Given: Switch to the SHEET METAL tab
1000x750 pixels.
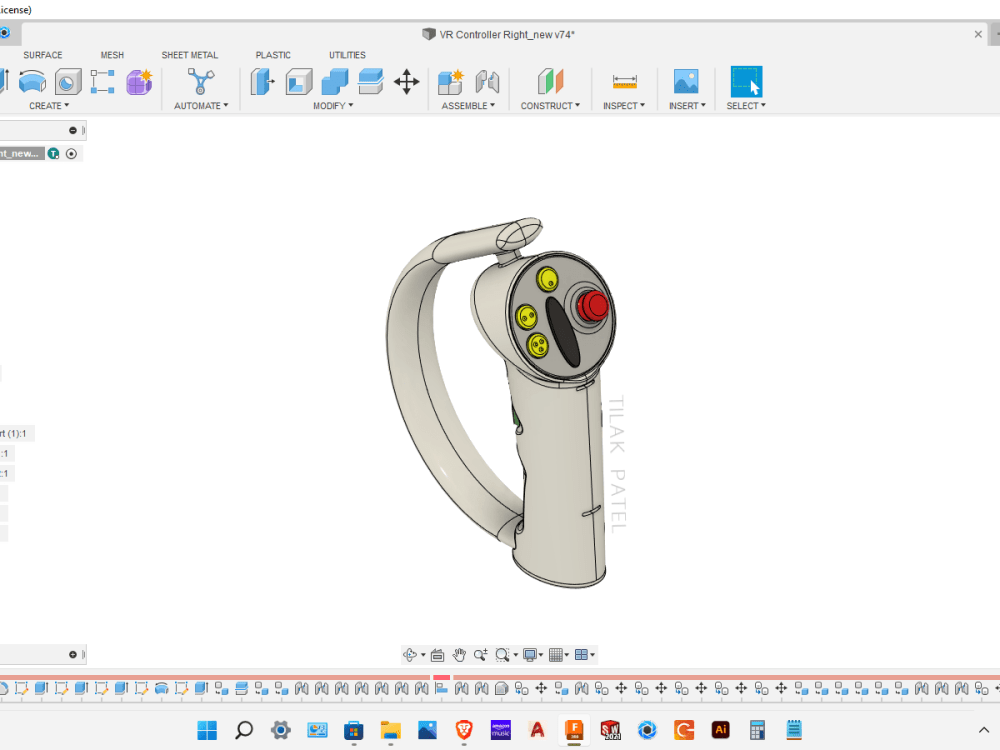Looking at the screenshot, I should tap(189, 55).
